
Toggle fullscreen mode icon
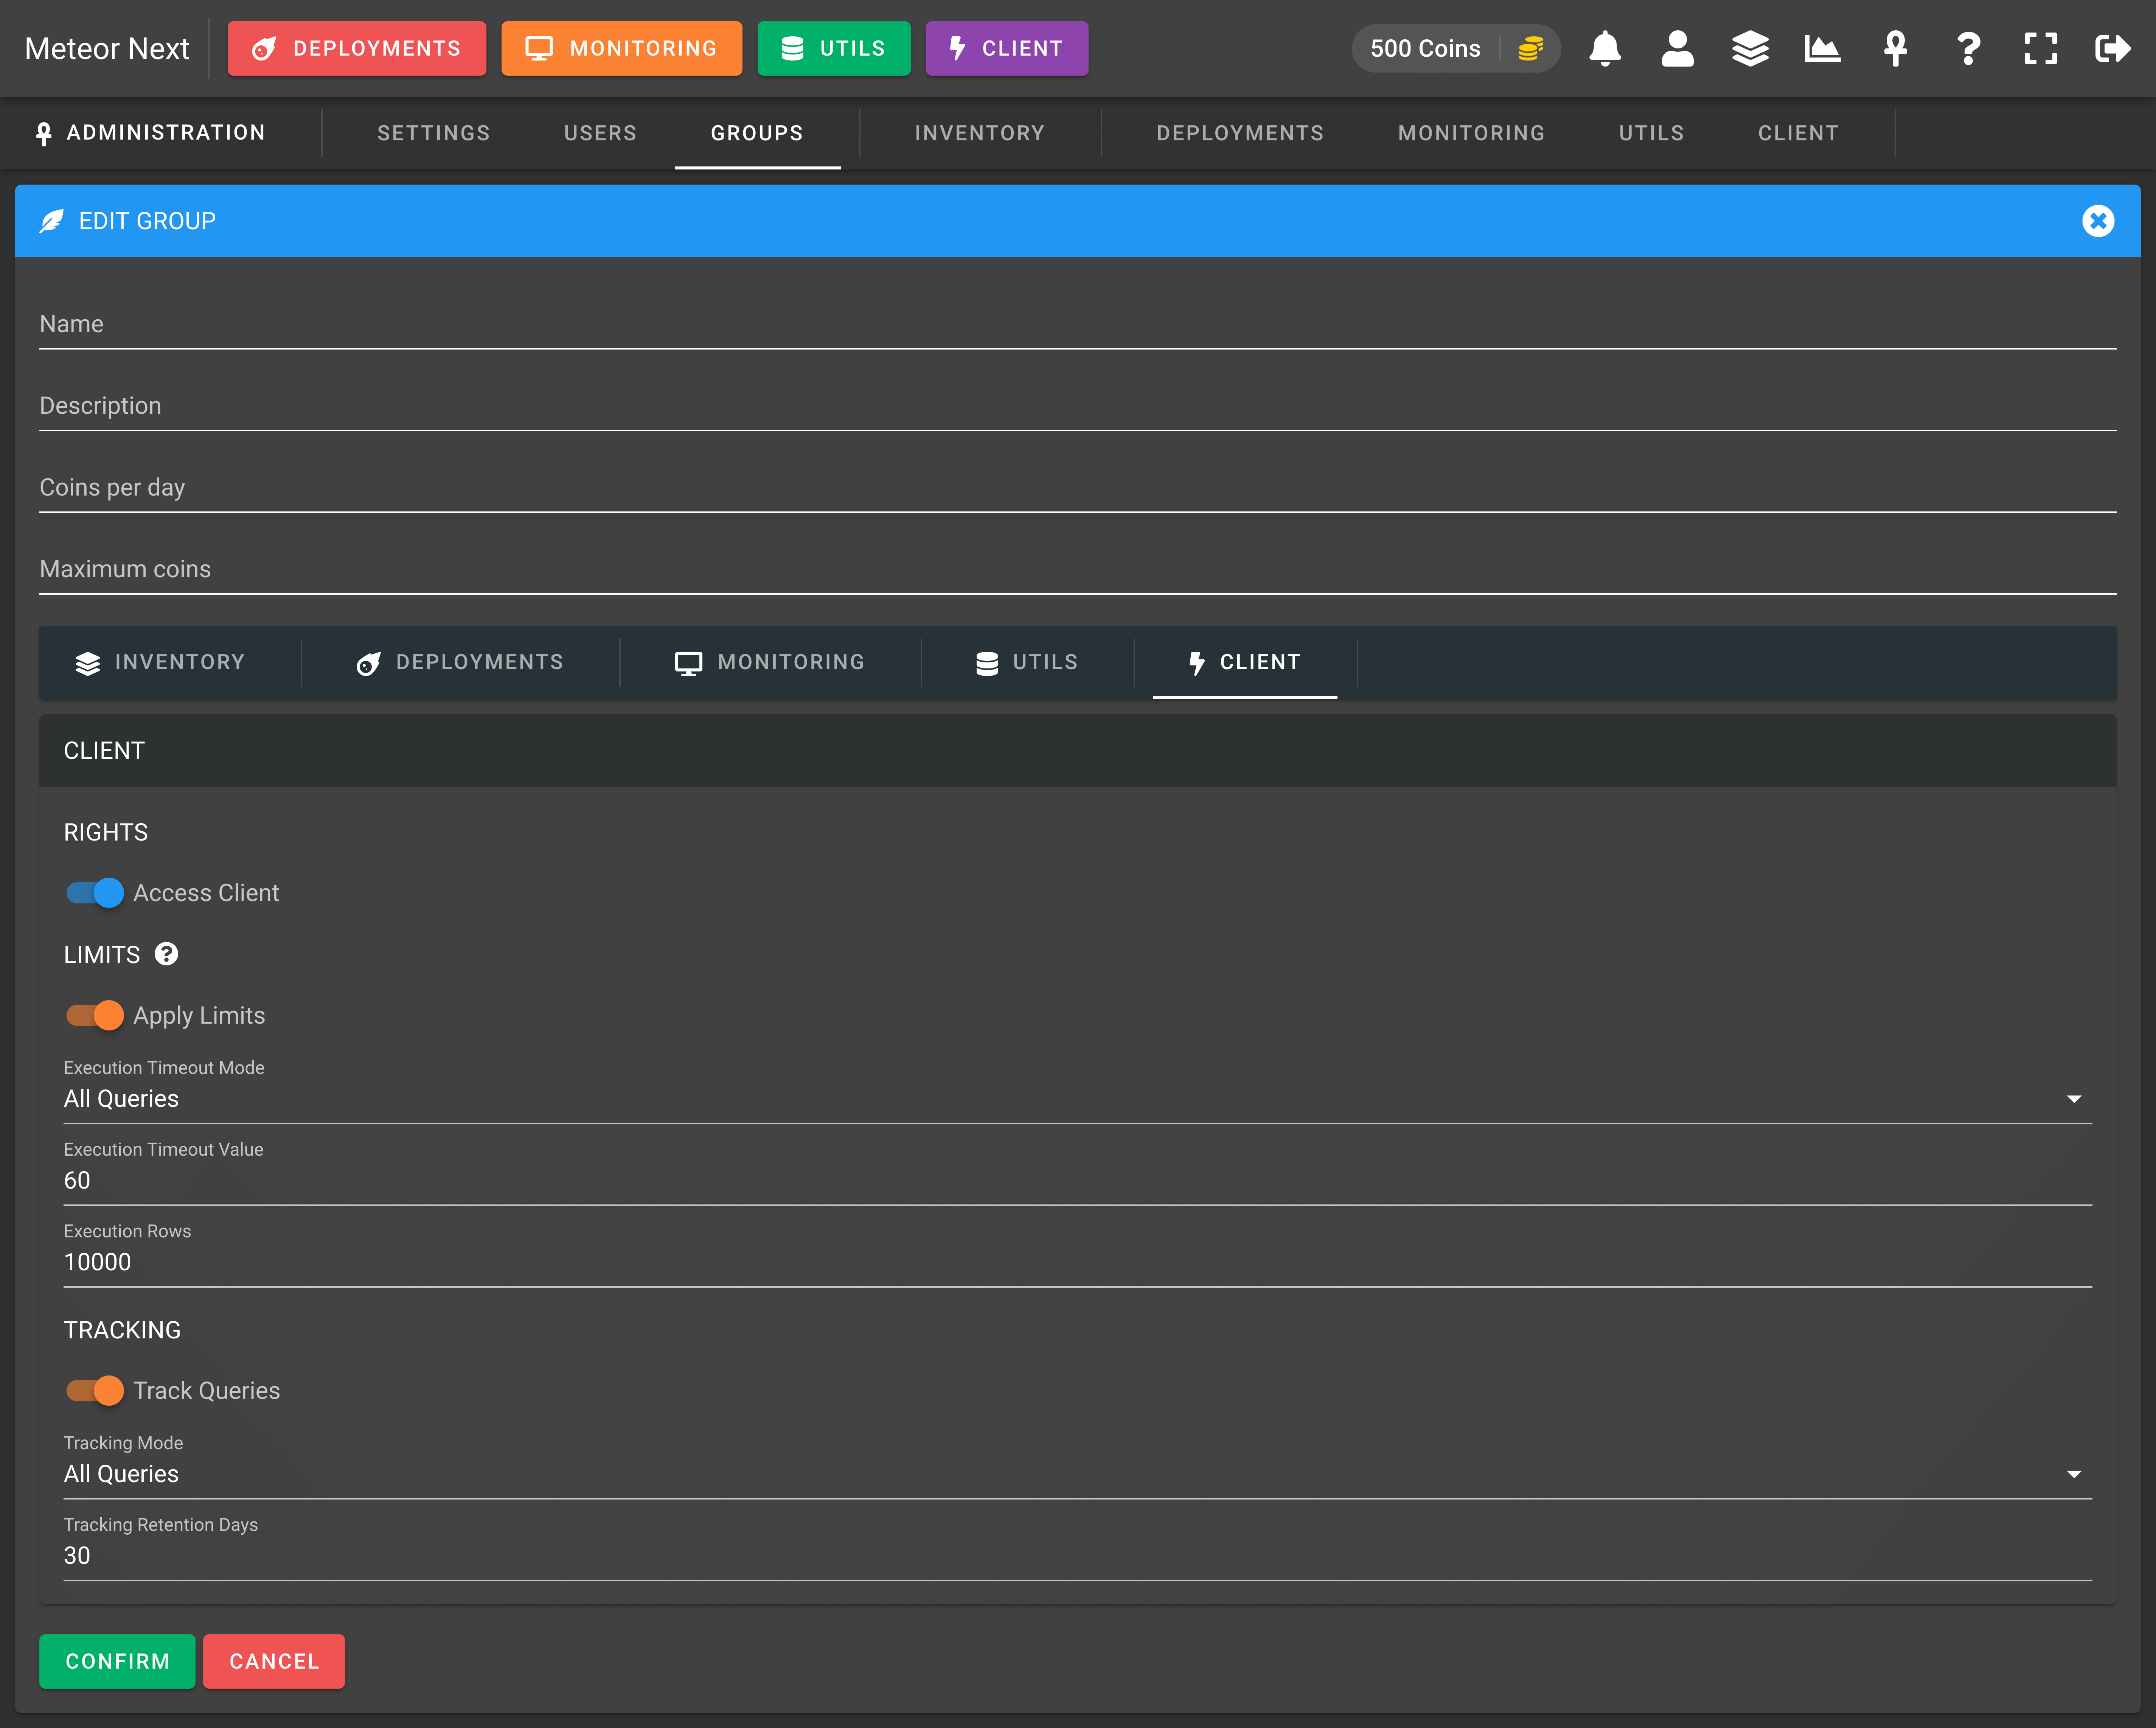pyautogui.click(x=2041, y=48)
